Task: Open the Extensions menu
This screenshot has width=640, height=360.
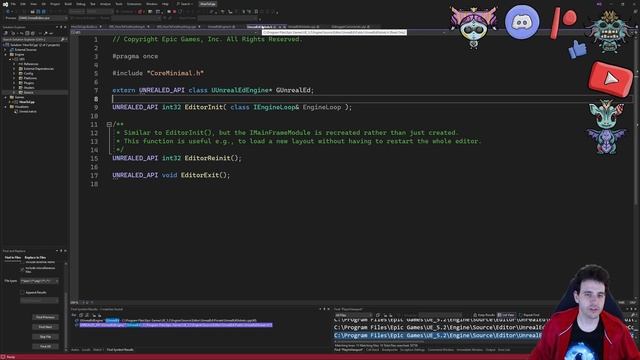Action: coord(134,4)
